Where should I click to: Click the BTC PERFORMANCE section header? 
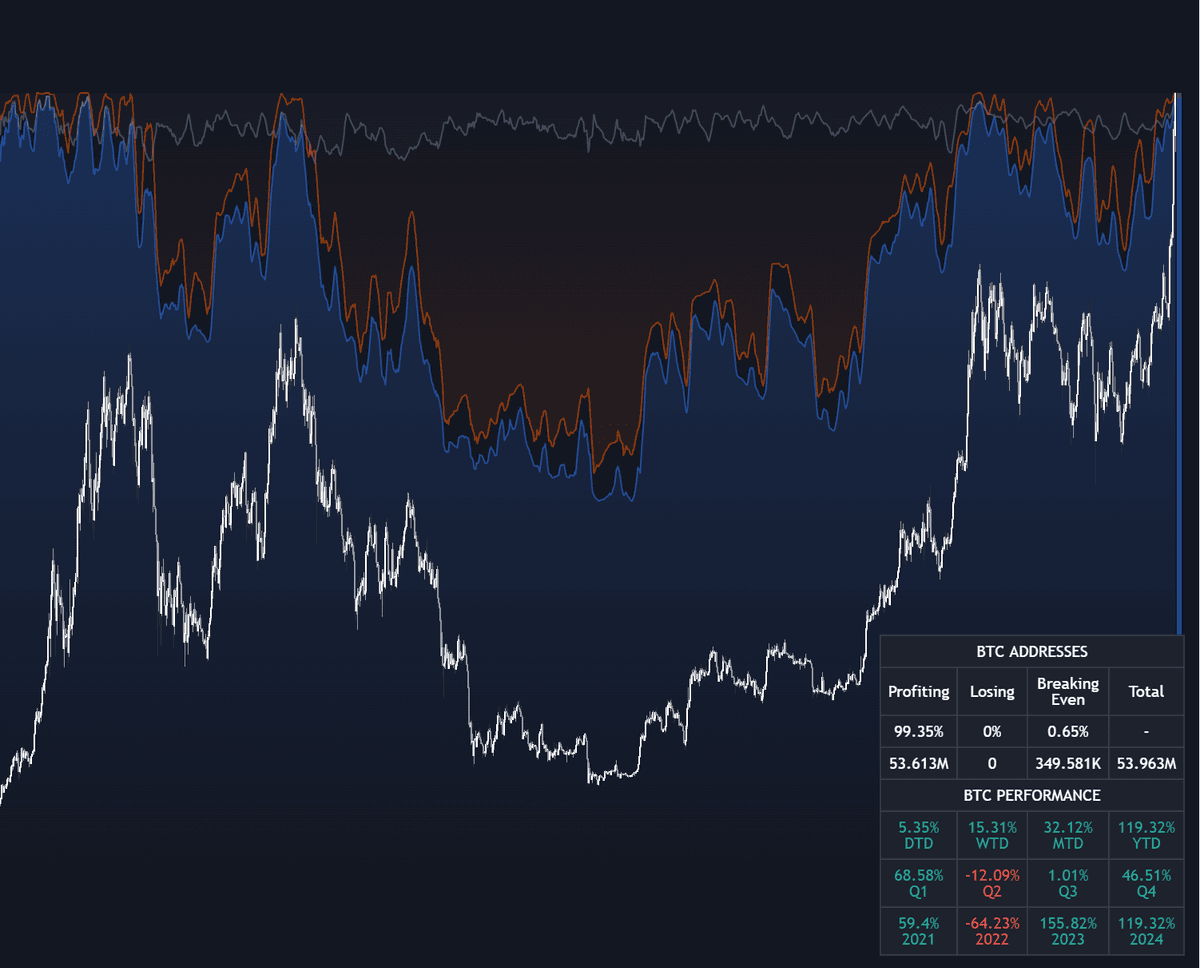click(x=1031, y=796)
